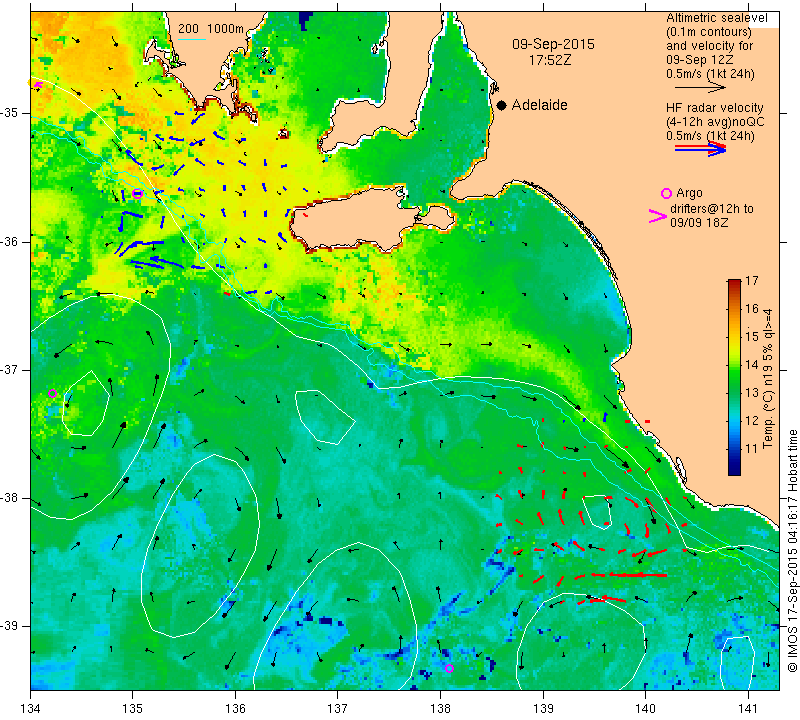800x720 pixels.
Task: Click the Adelaide city label
Action: 539,105
